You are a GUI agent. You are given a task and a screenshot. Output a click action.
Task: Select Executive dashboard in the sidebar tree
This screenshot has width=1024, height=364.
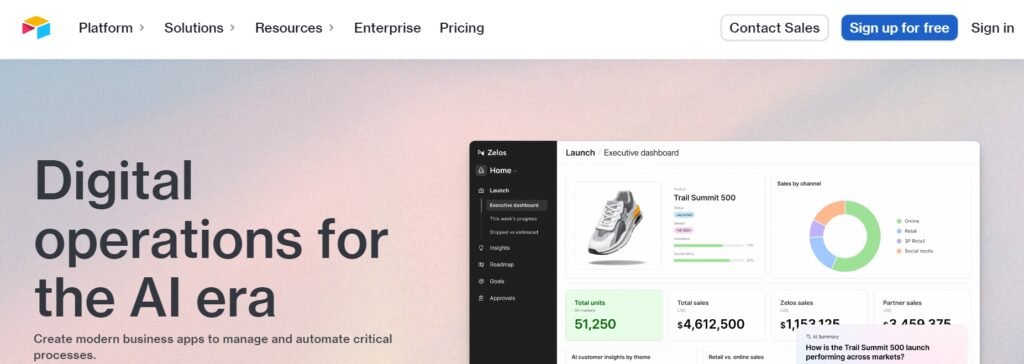click(x=514, y=205)
